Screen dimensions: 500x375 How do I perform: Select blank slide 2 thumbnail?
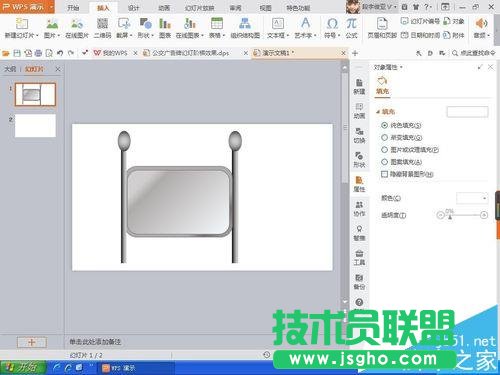[x=35, y=125]
